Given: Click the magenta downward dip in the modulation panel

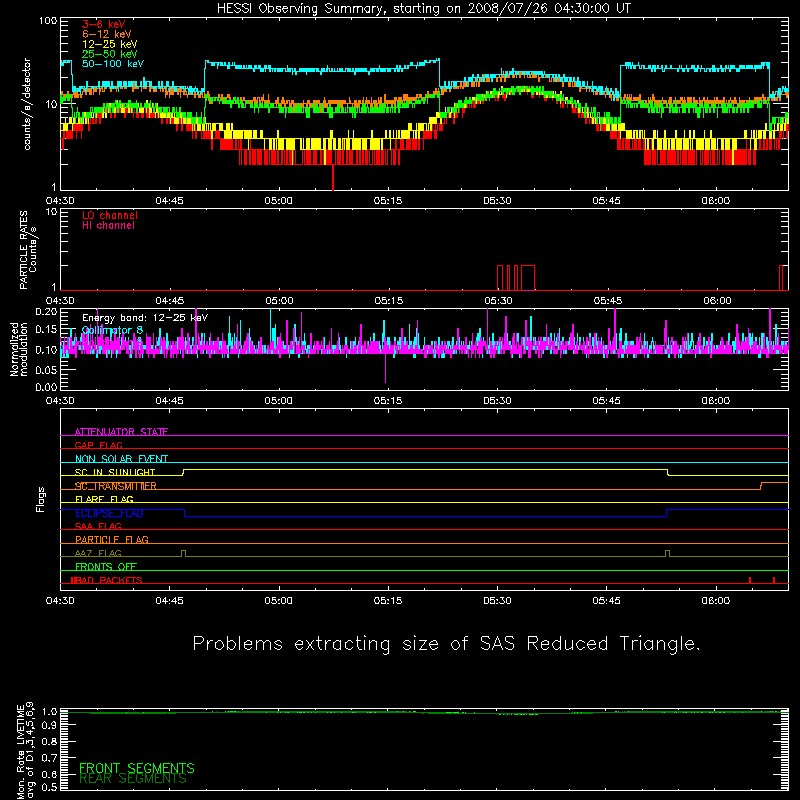Looking at the screenshot, I should click(385, 367).
